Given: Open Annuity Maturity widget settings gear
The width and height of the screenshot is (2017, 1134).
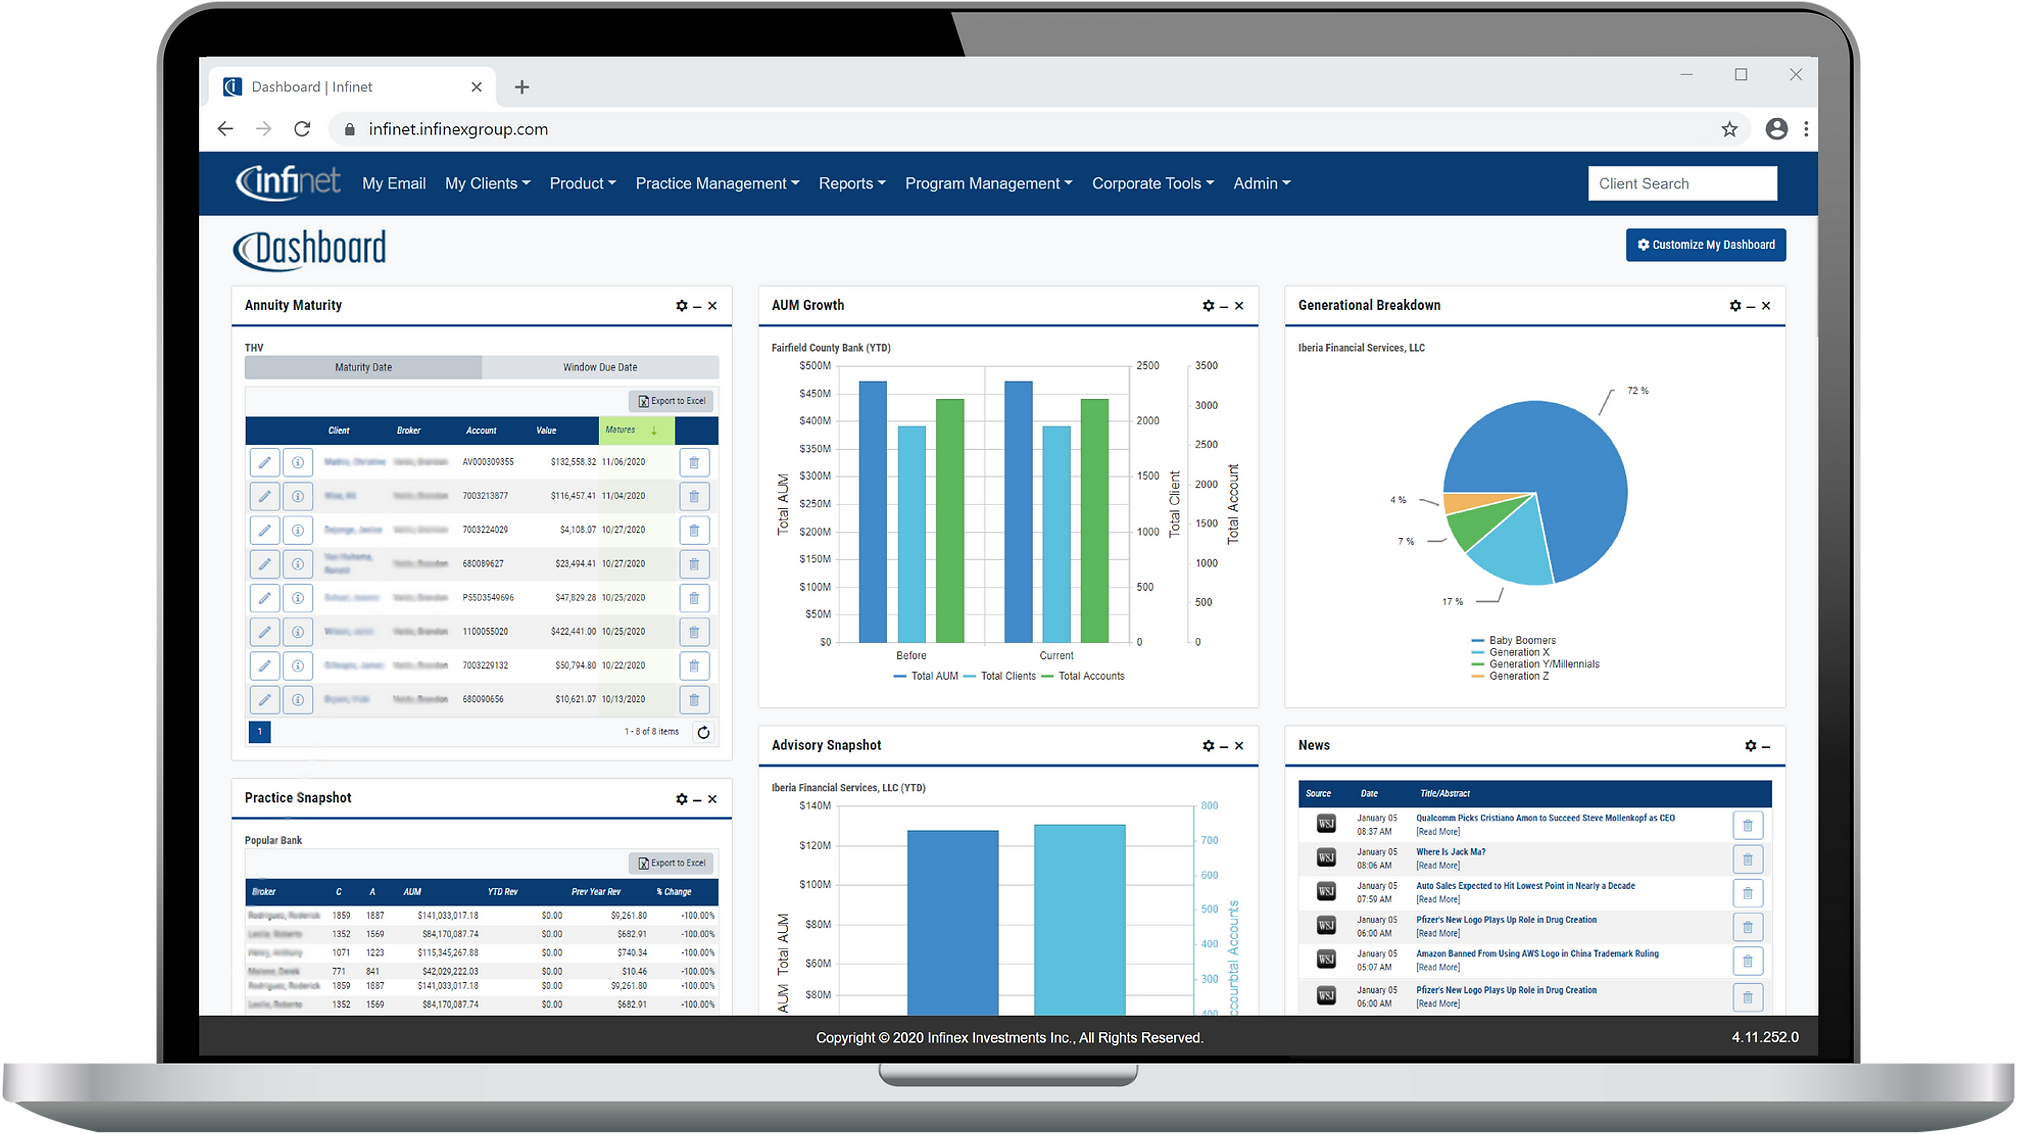Looking at the screenshot, I should click(x=681, y=306).
